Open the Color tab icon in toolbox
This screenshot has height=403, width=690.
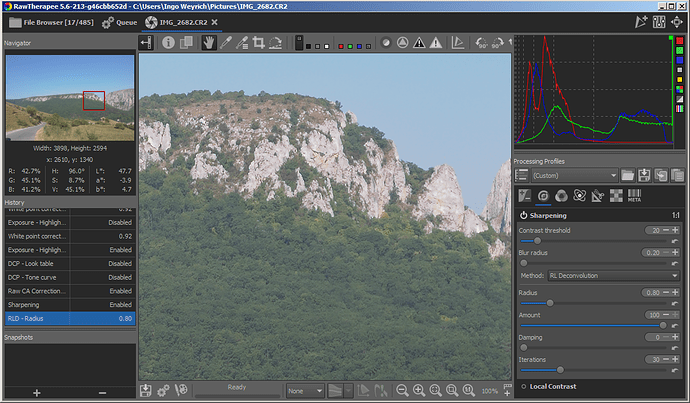562,195
